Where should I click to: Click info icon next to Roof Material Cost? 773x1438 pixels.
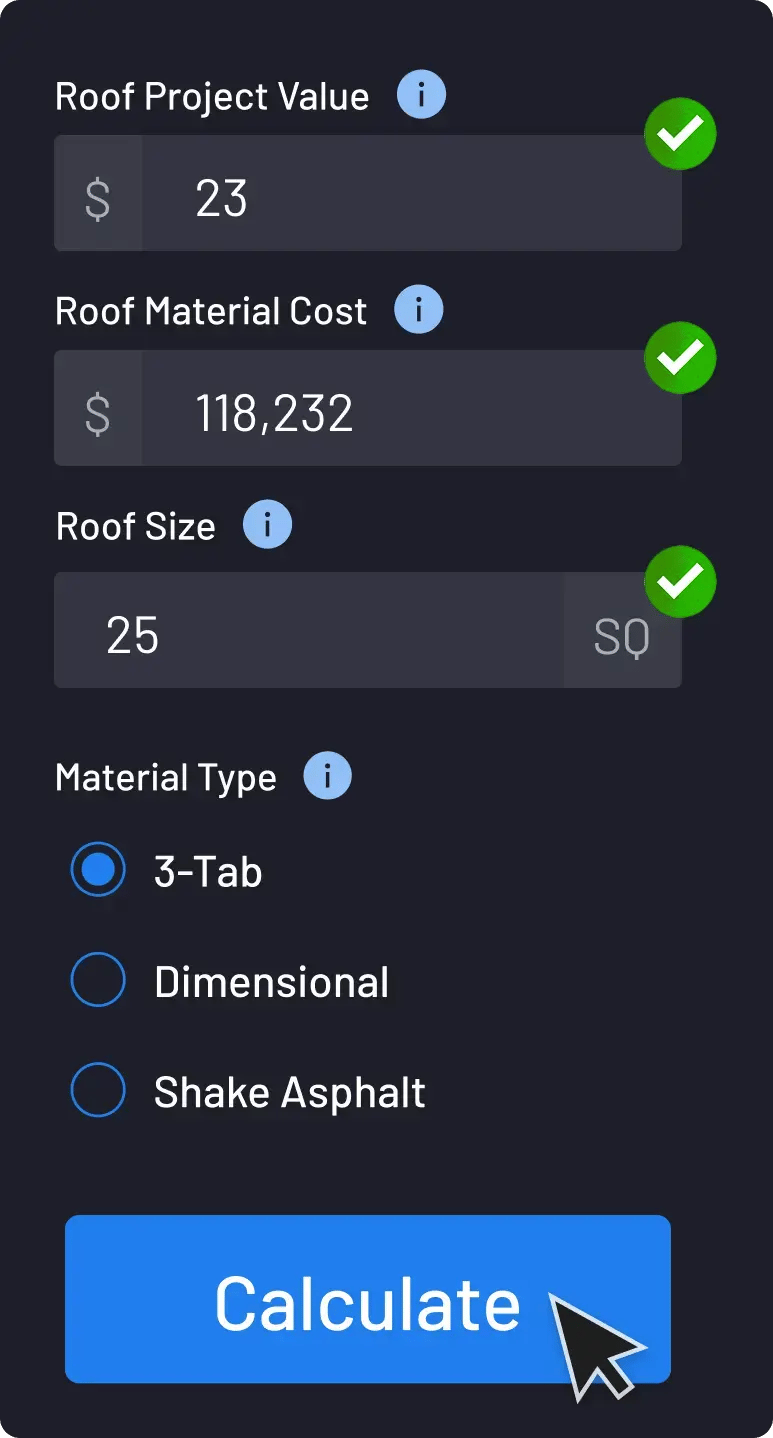click(x=419, y=310)
